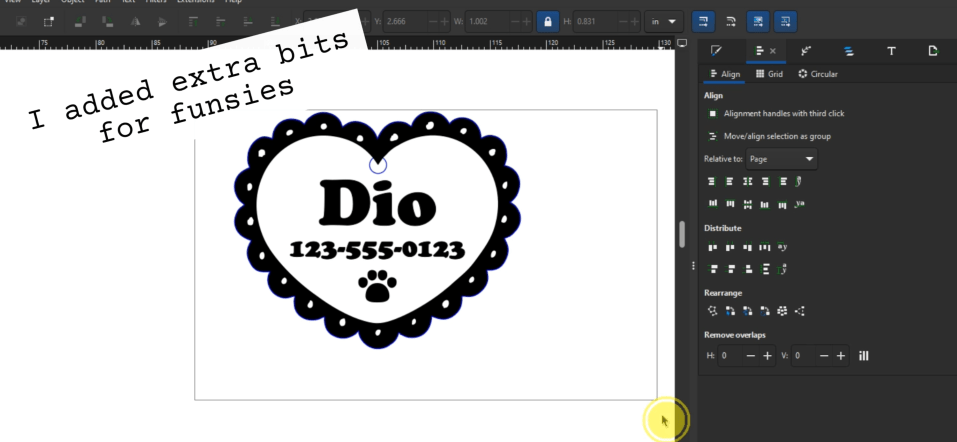The image size is (957, 442).
Task: Open the Text and Font dock tab
Action: point(890,49)
